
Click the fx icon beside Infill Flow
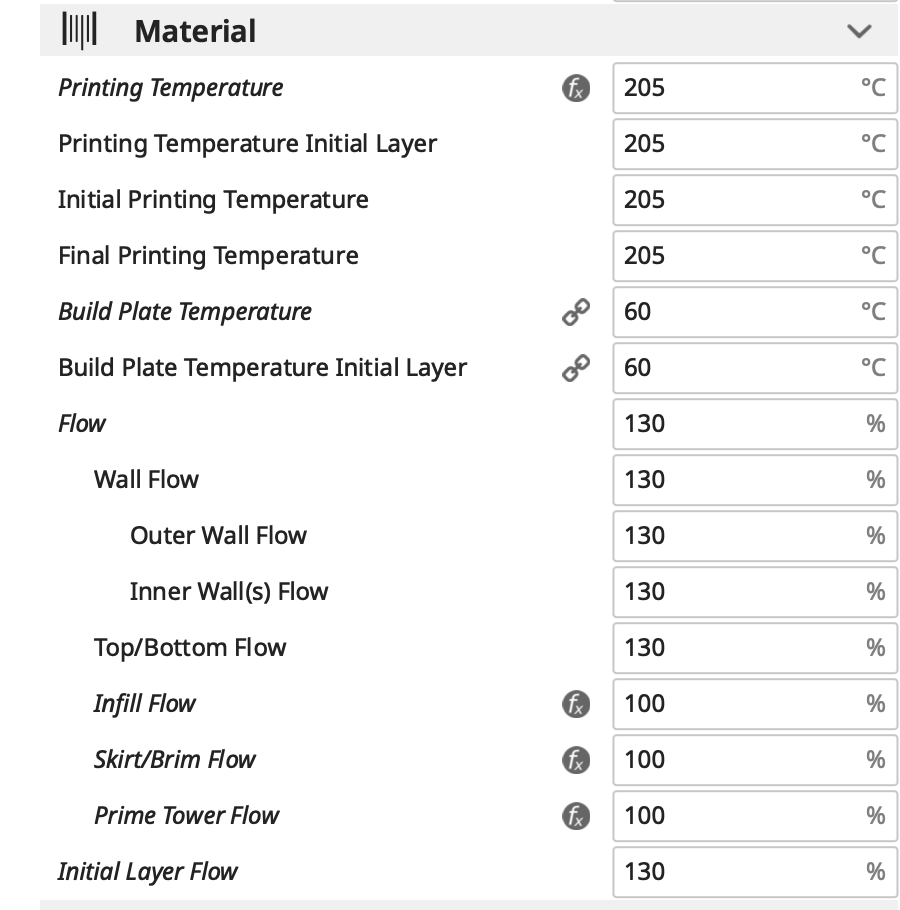575,704
